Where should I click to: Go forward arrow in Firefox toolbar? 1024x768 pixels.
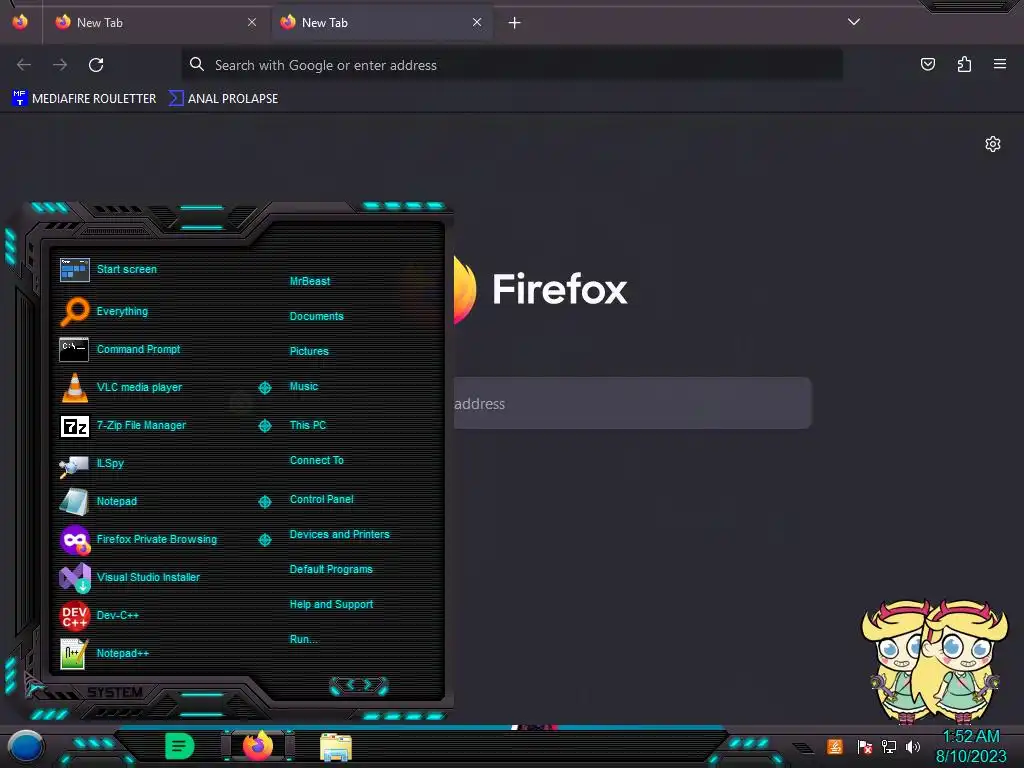click(60, 65)
